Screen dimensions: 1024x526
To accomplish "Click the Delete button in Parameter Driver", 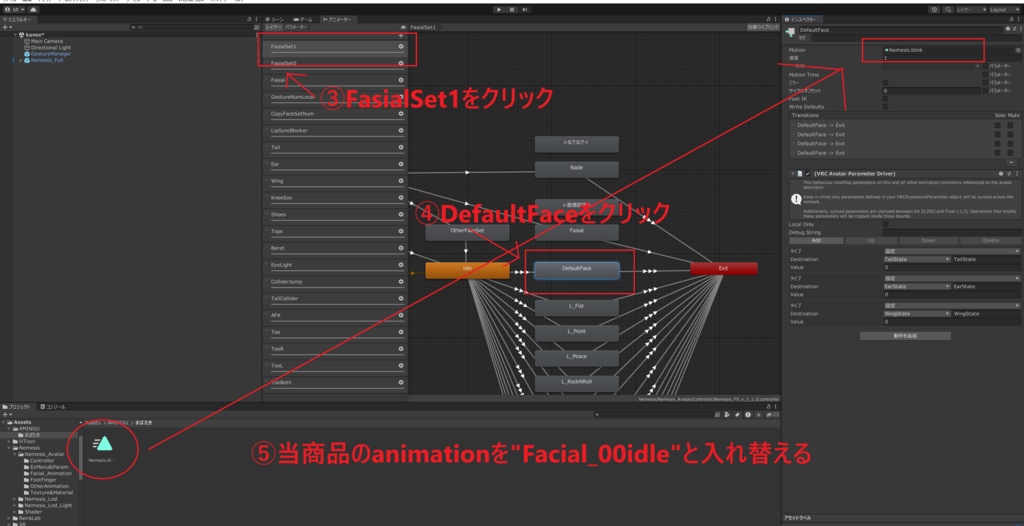I will [989, 240].
